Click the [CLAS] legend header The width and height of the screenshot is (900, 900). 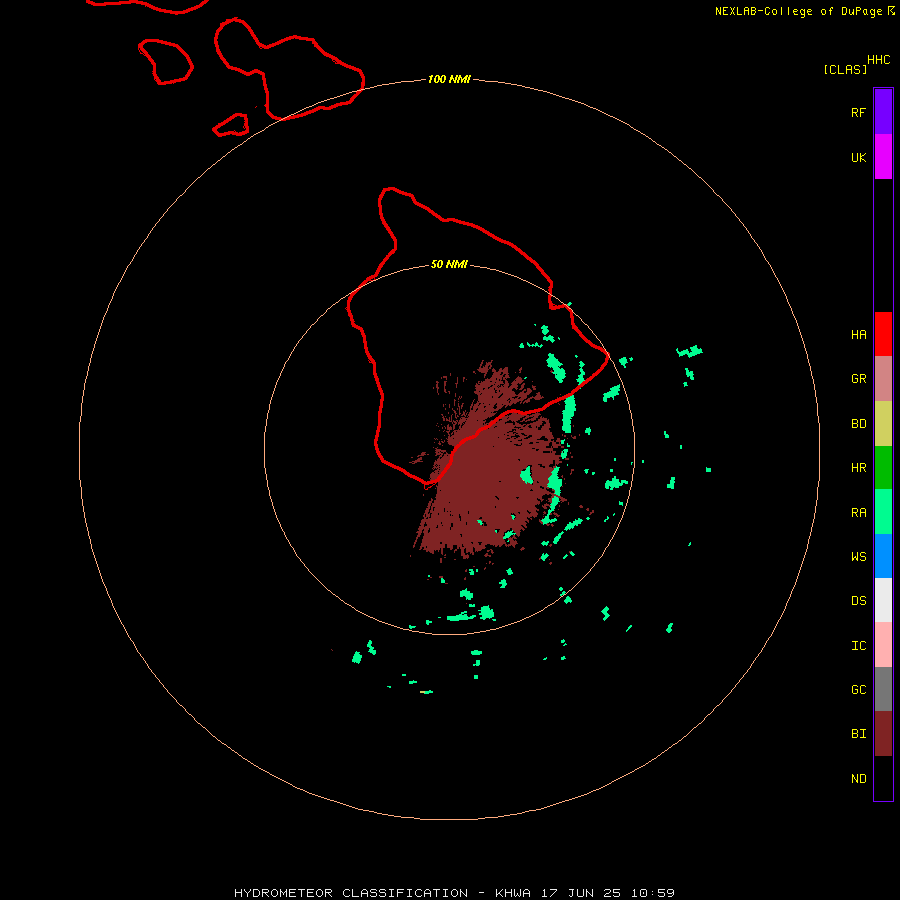point(845,69)
